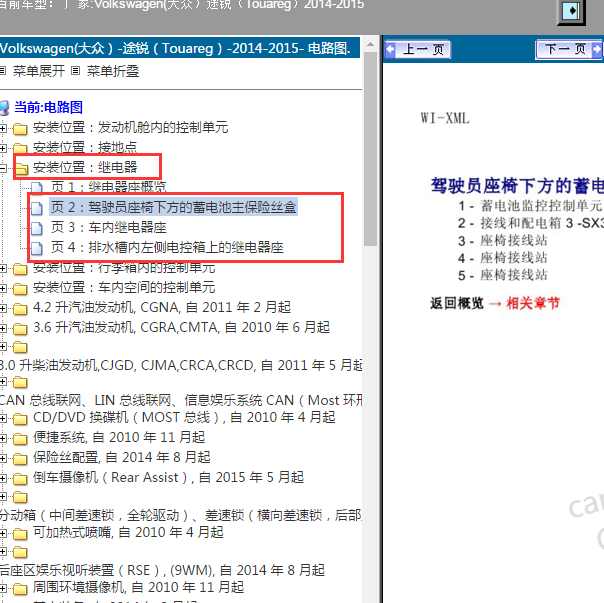Click folder icon of 安装位置：发动机舱内的控制单元
The height and width of the screenshot is (603, 604).
20,128
